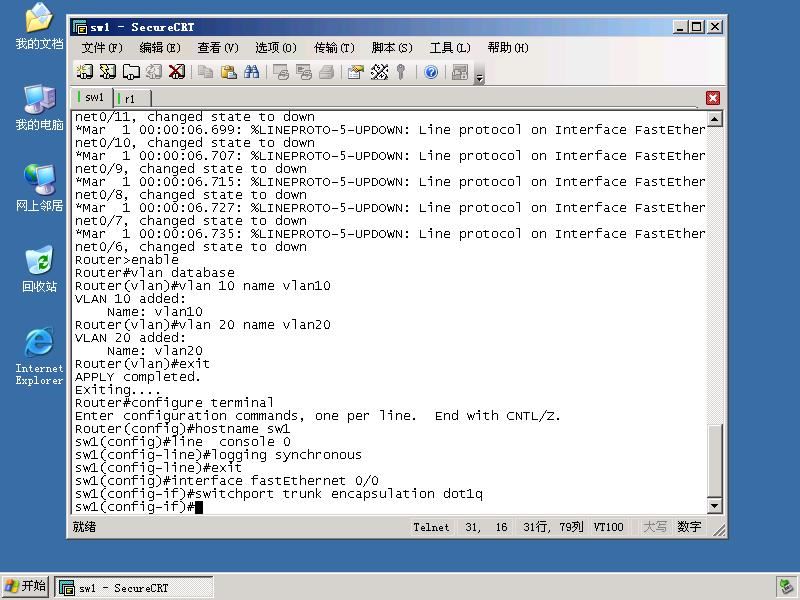Click the line 'Router(config)#hostname sw1'

click(x=182, y=429)
